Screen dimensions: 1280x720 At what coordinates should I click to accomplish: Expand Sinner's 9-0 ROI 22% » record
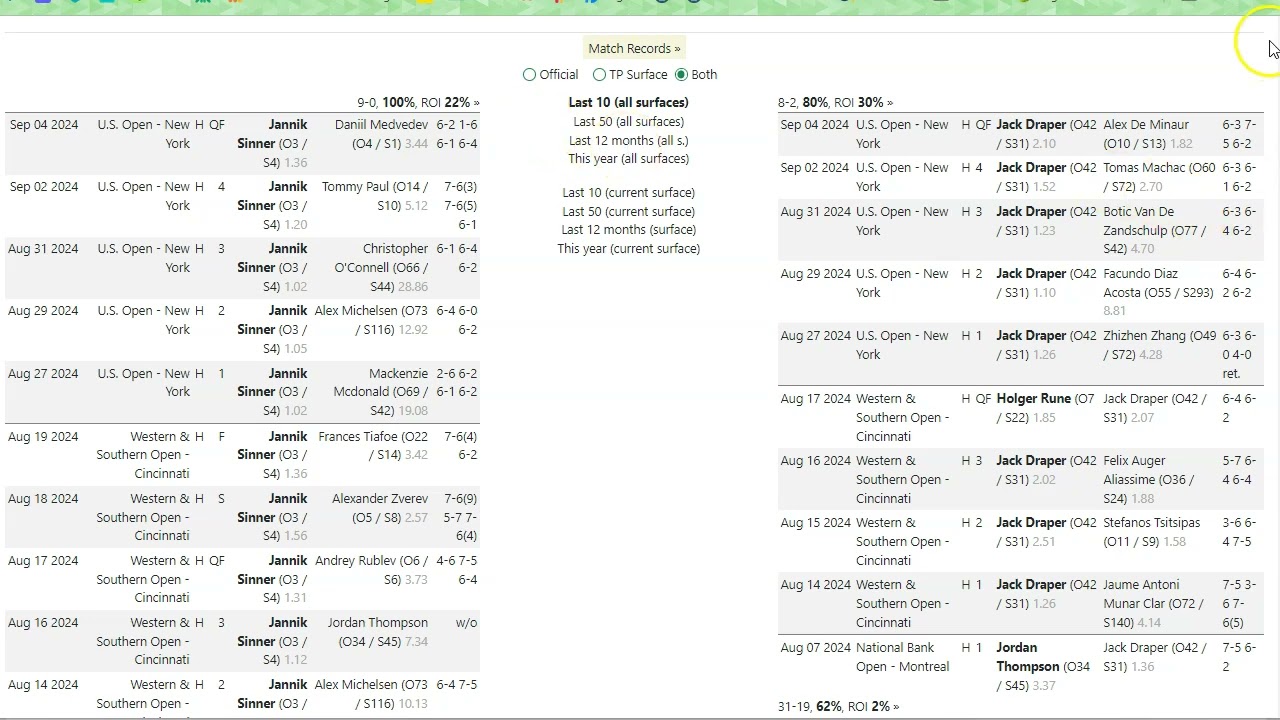pos(418,103)
